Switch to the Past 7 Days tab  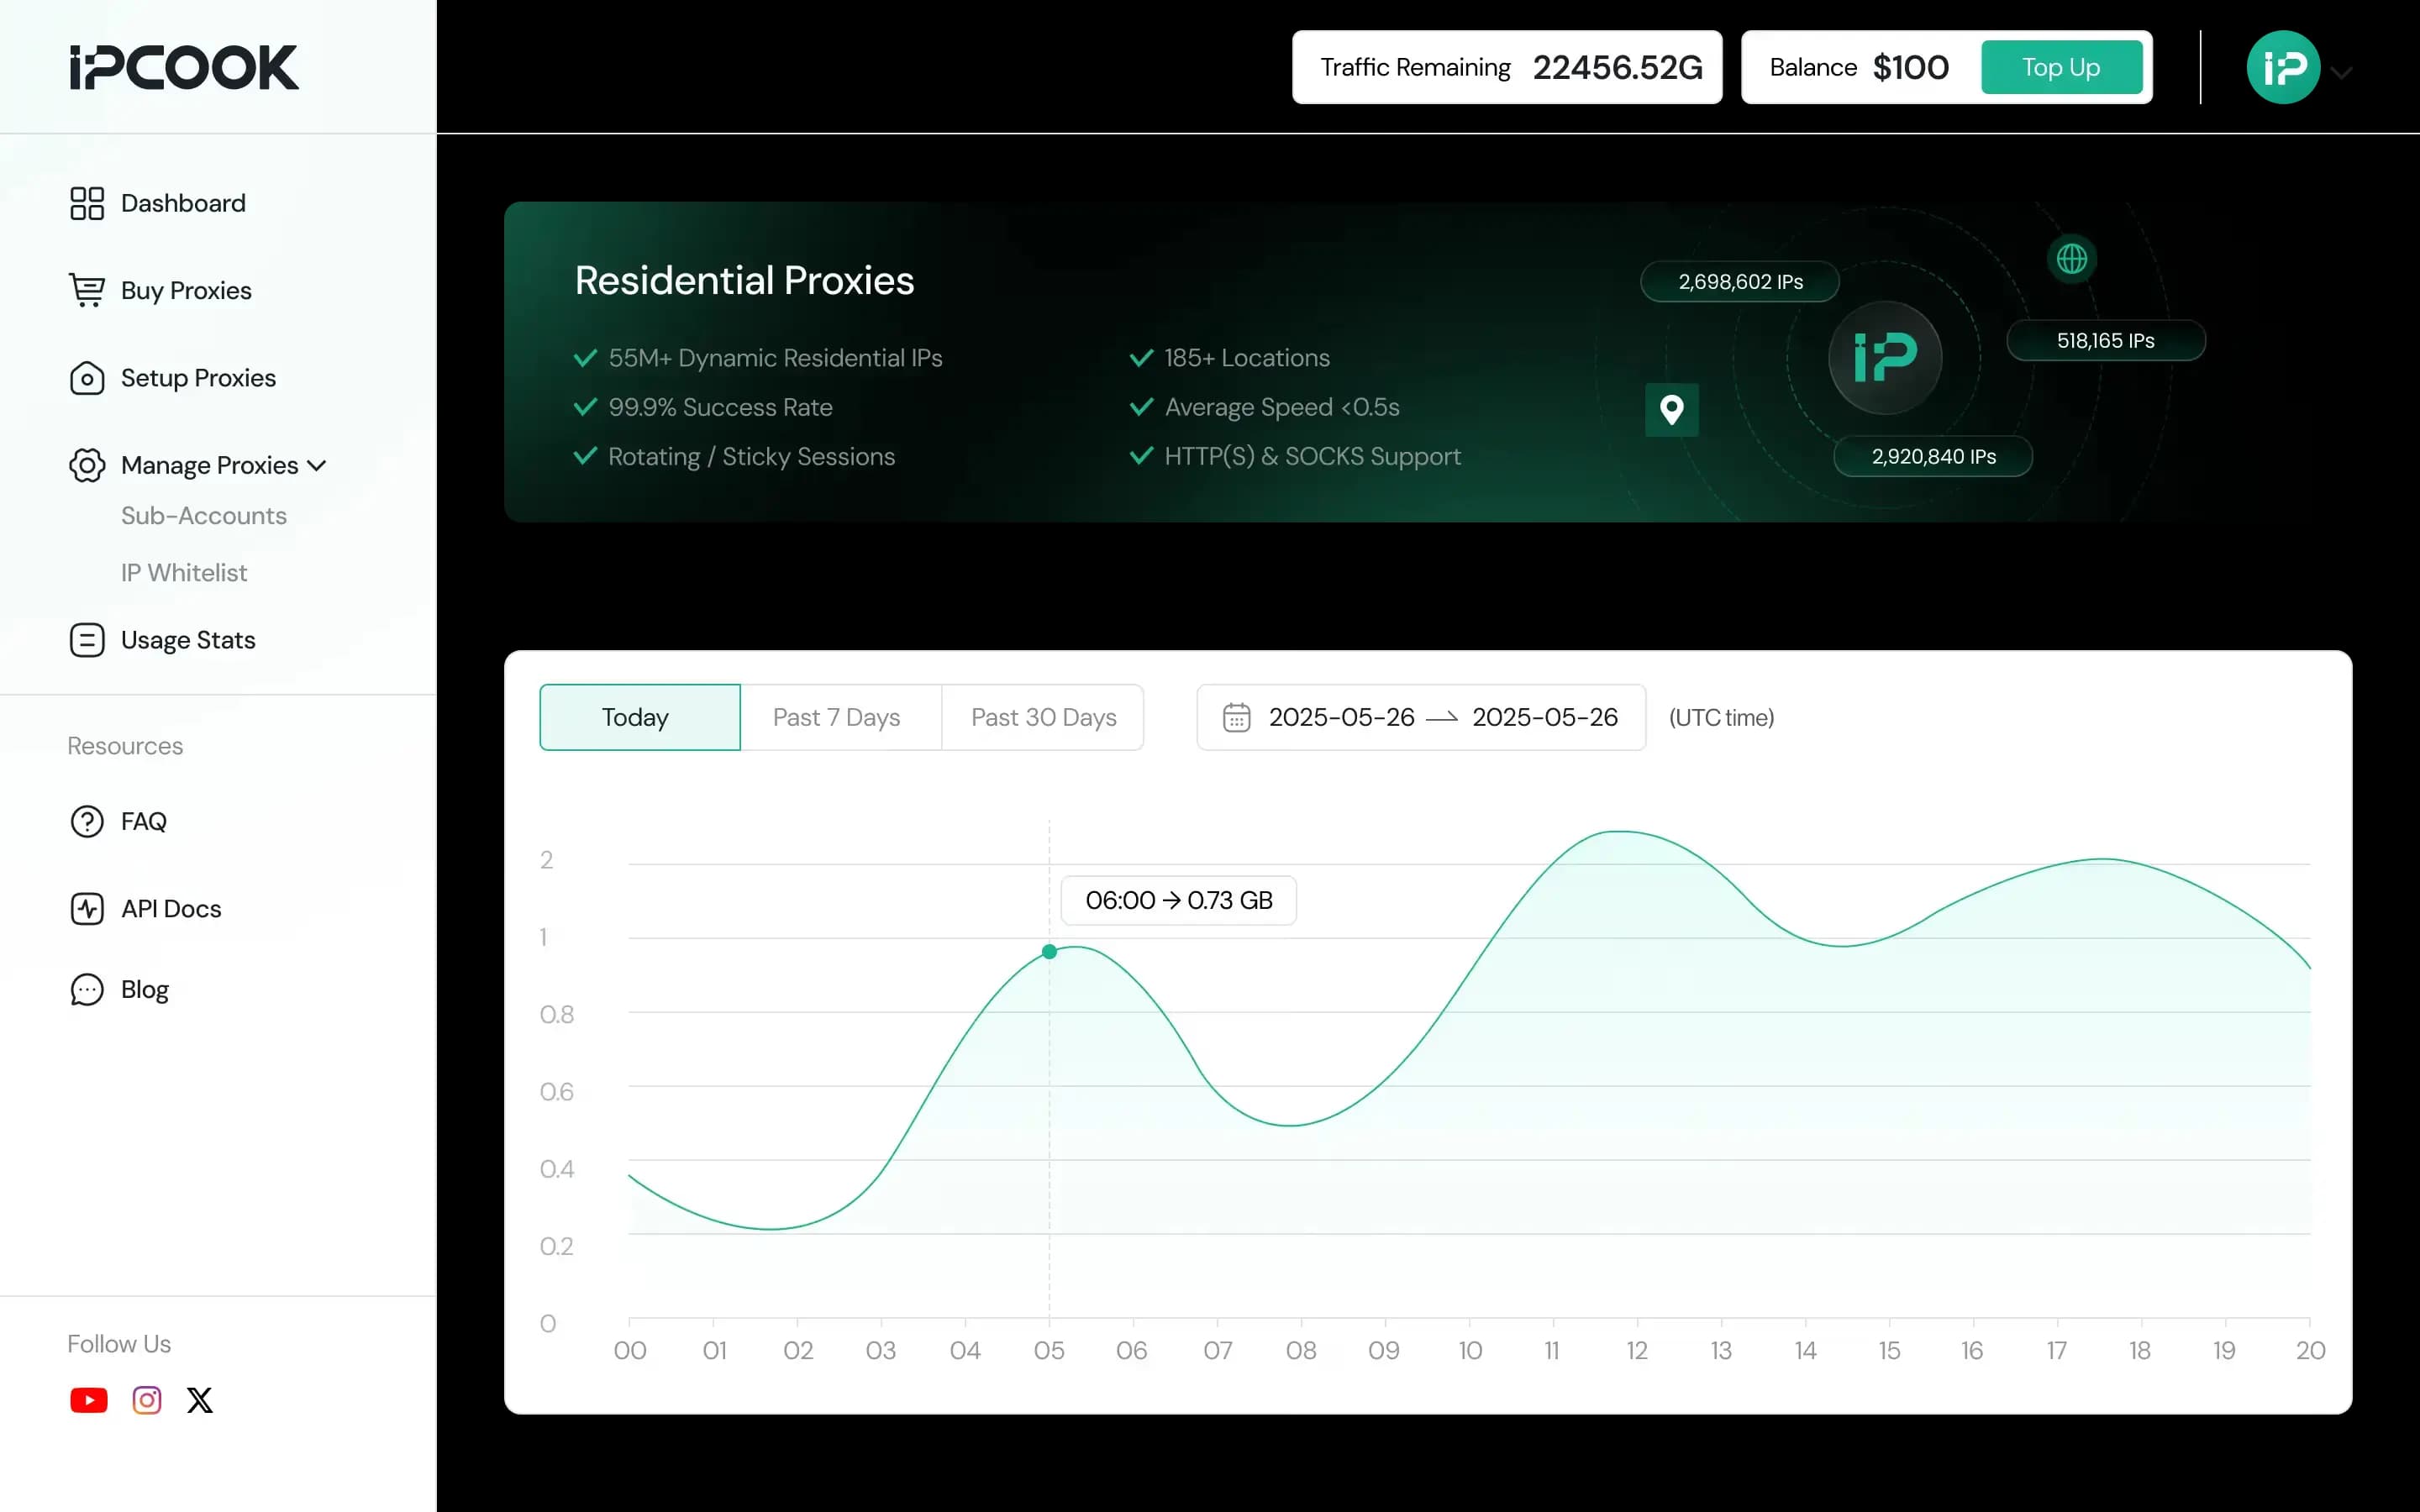(837, 717)
